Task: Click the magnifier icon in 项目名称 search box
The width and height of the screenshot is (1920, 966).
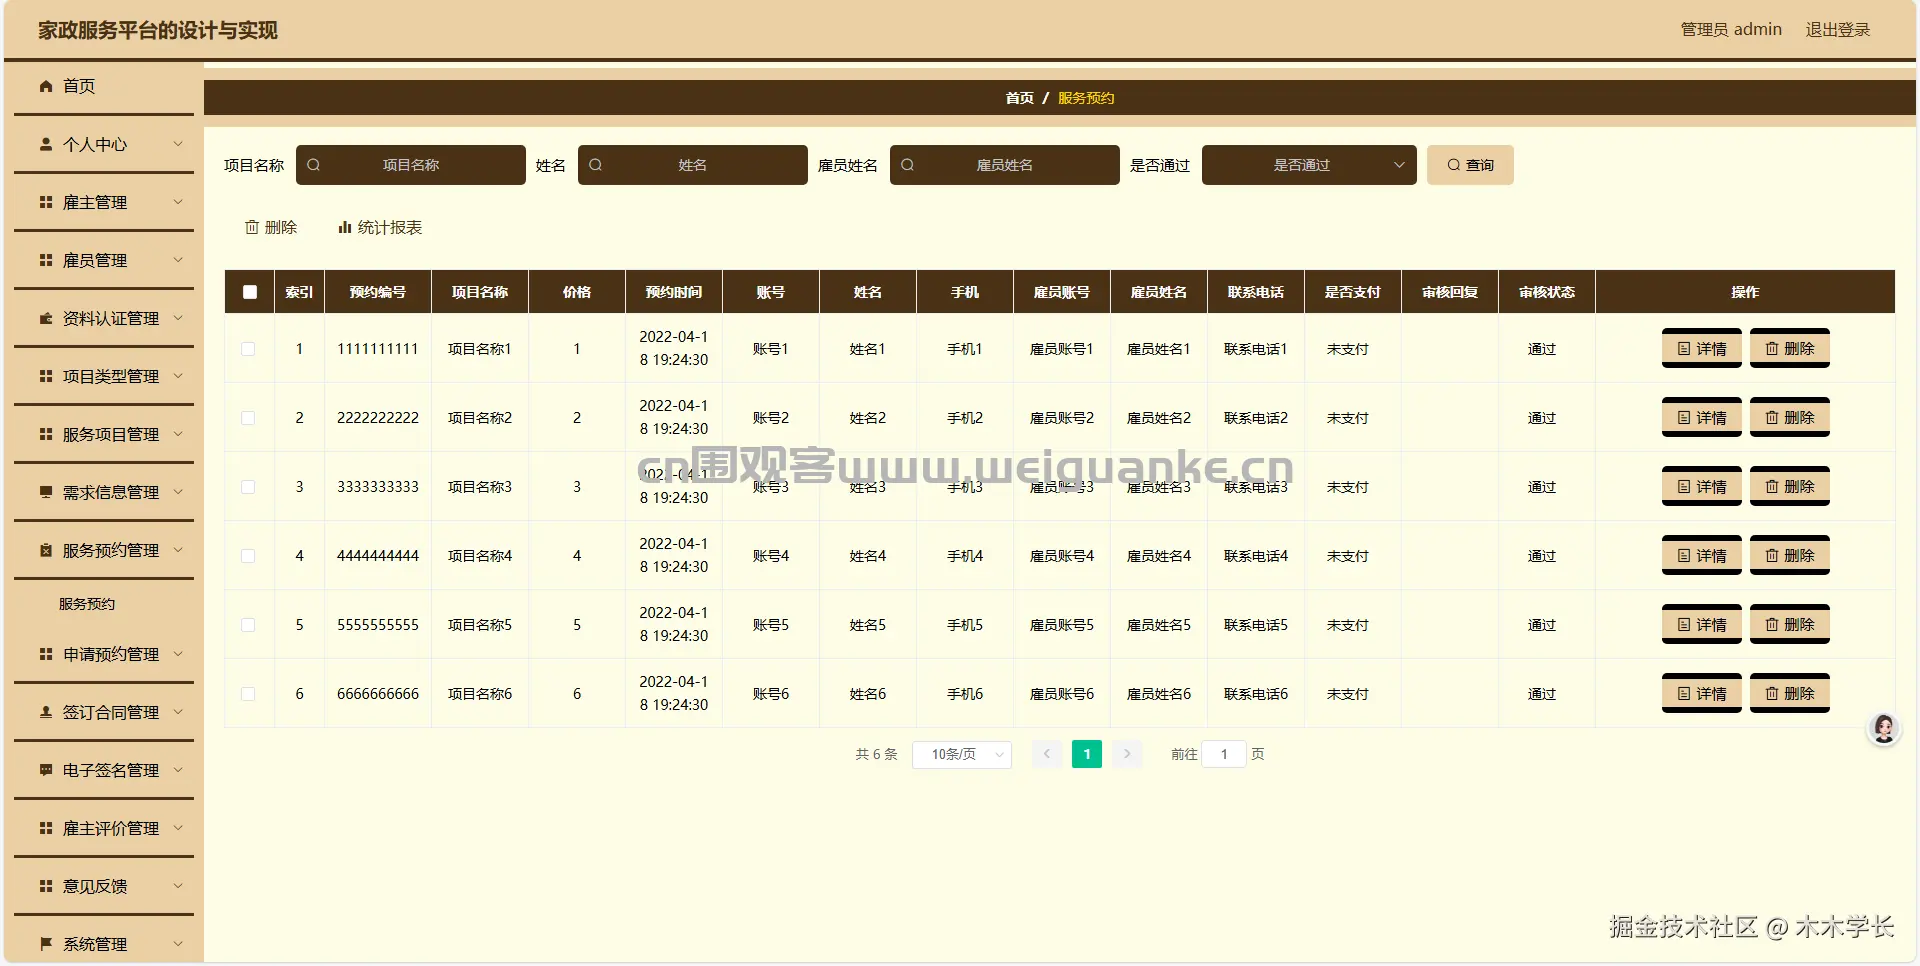Action: click(x=314, y=165)
